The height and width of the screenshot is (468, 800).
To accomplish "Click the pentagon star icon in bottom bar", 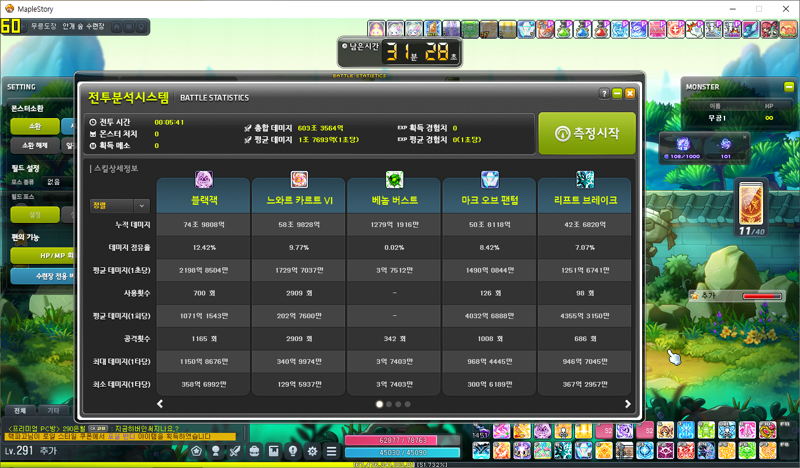I will [x=196, y=451].
